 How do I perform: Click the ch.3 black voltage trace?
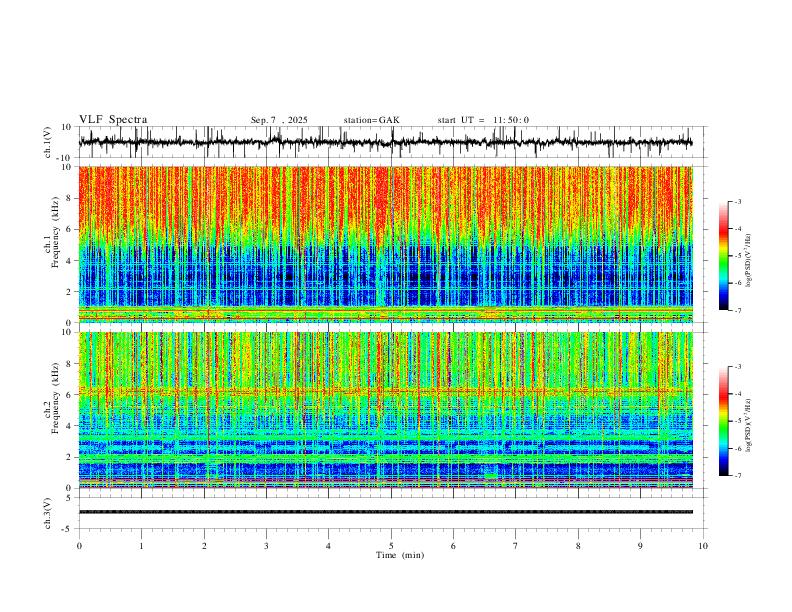[385, 512]
